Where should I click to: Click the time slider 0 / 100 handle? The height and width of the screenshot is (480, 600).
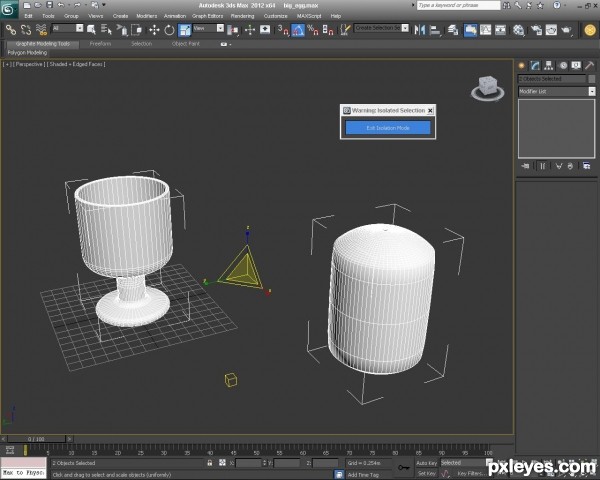[36, 439]
